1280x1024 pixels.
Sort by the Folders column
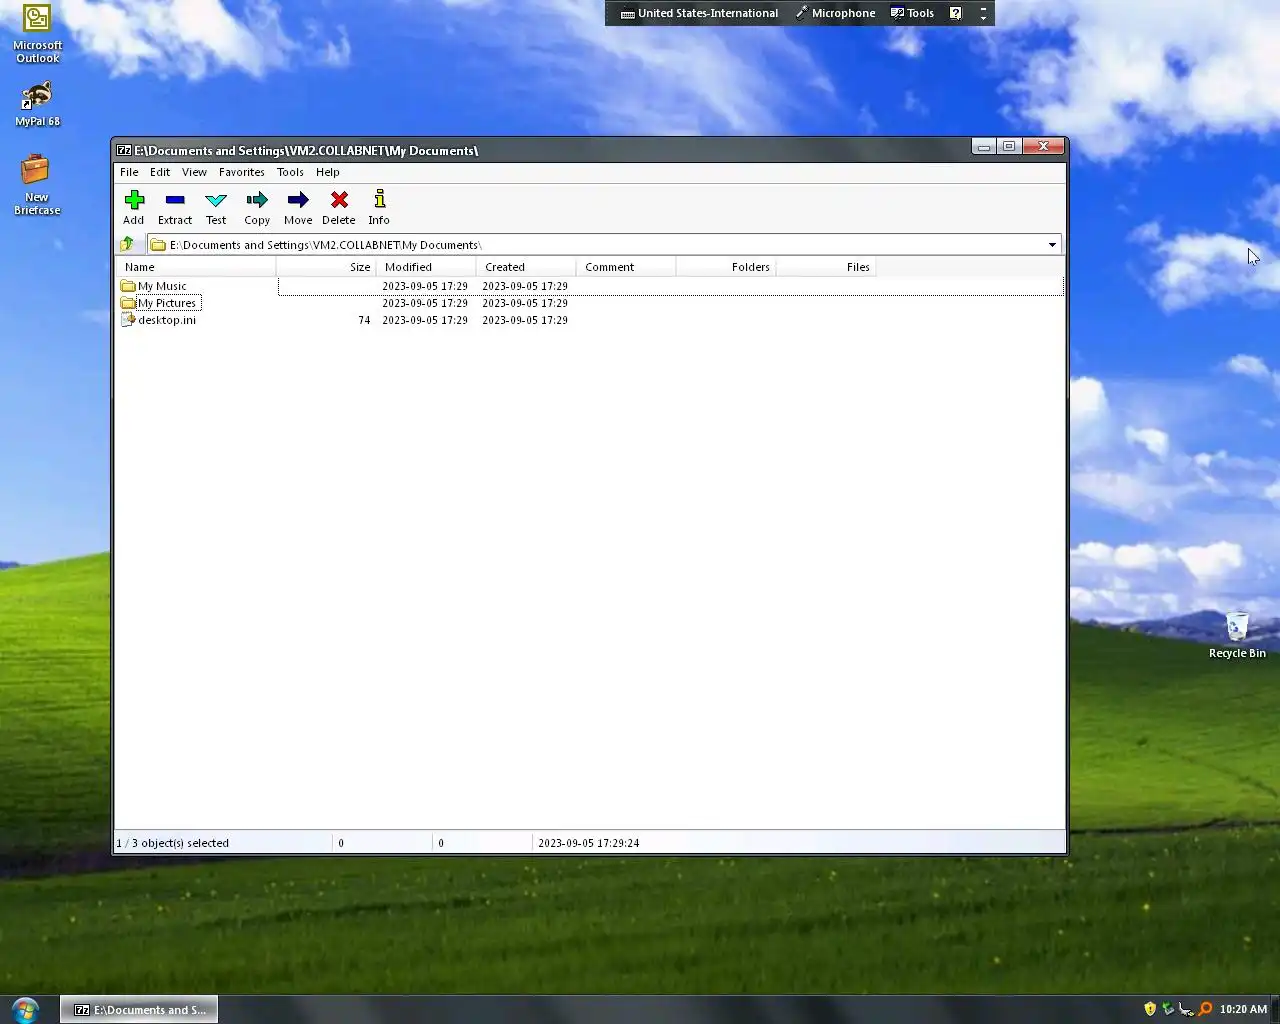(x=726, y=267)
